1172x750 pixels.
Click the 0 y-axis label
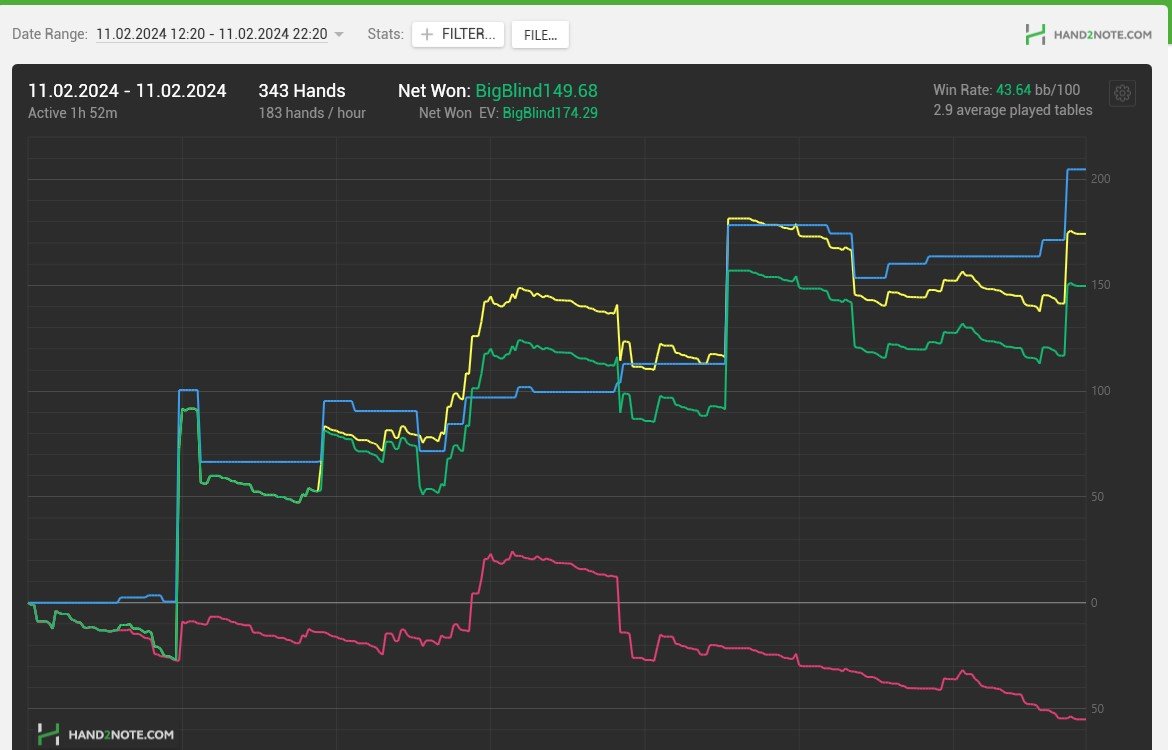[1094, 603]
